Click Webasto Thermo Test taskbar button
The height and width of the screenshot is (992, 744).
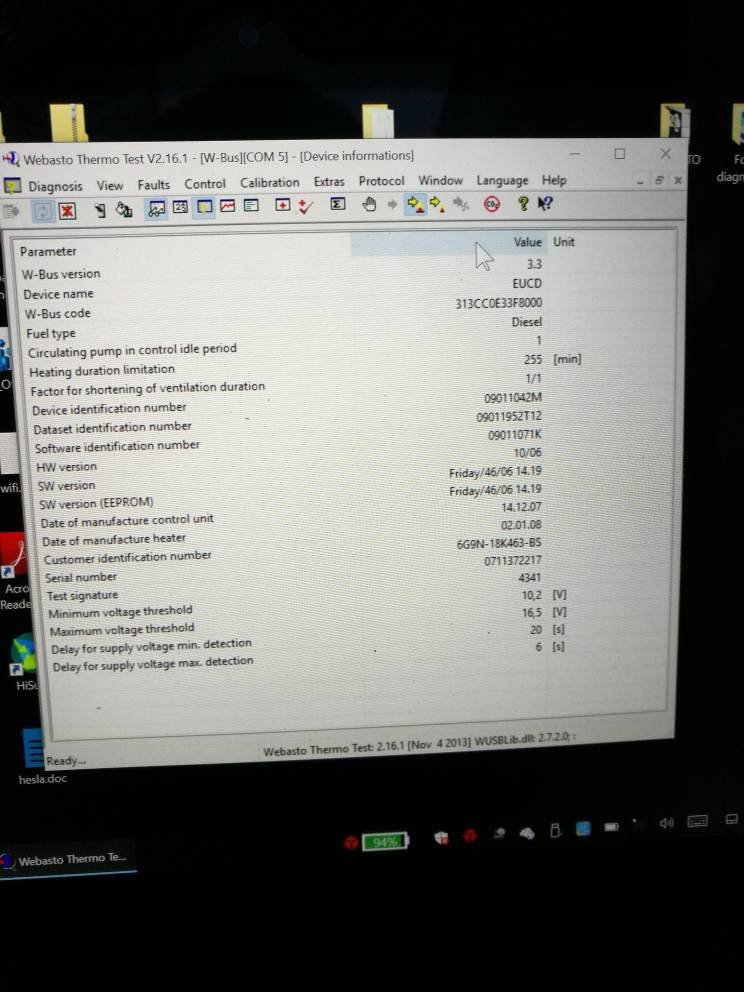tap(68, 859)
